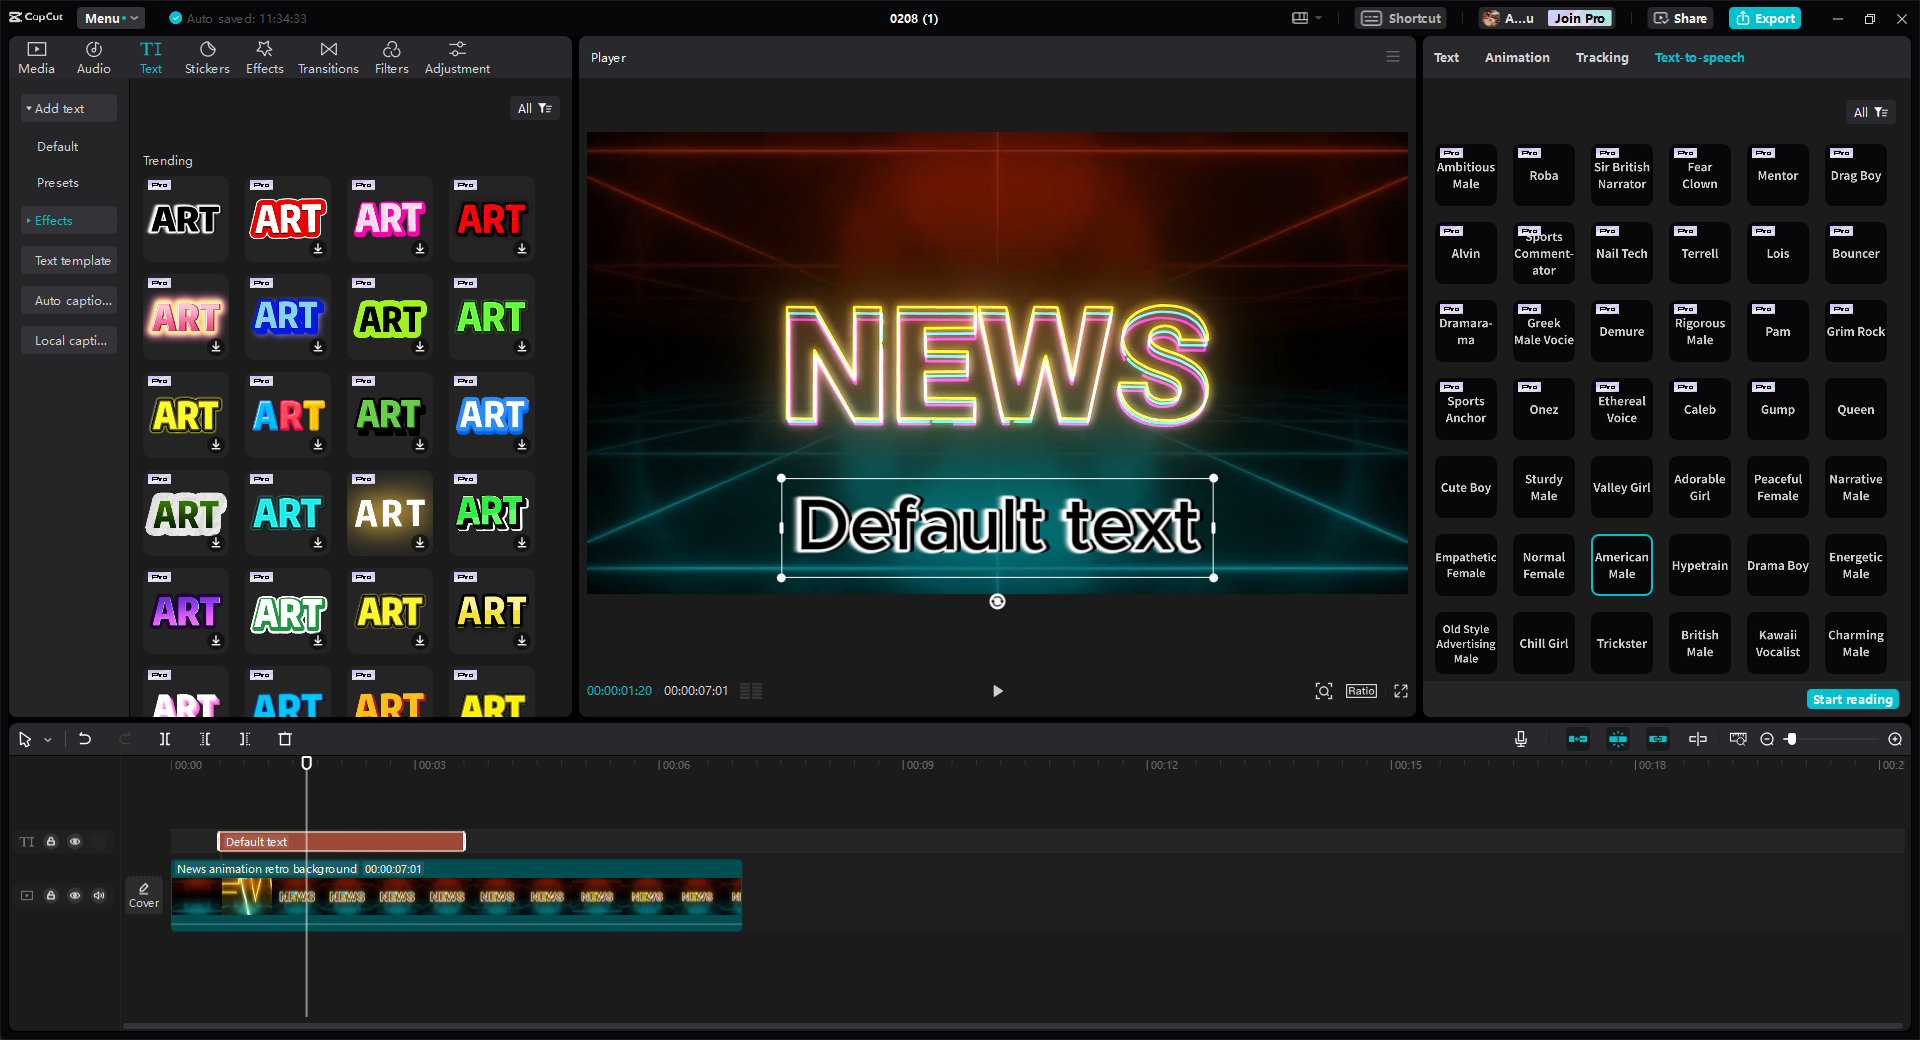Switch to the Animation tab
Viewport: 1920px width, 1040px height.
point(1516,57)
